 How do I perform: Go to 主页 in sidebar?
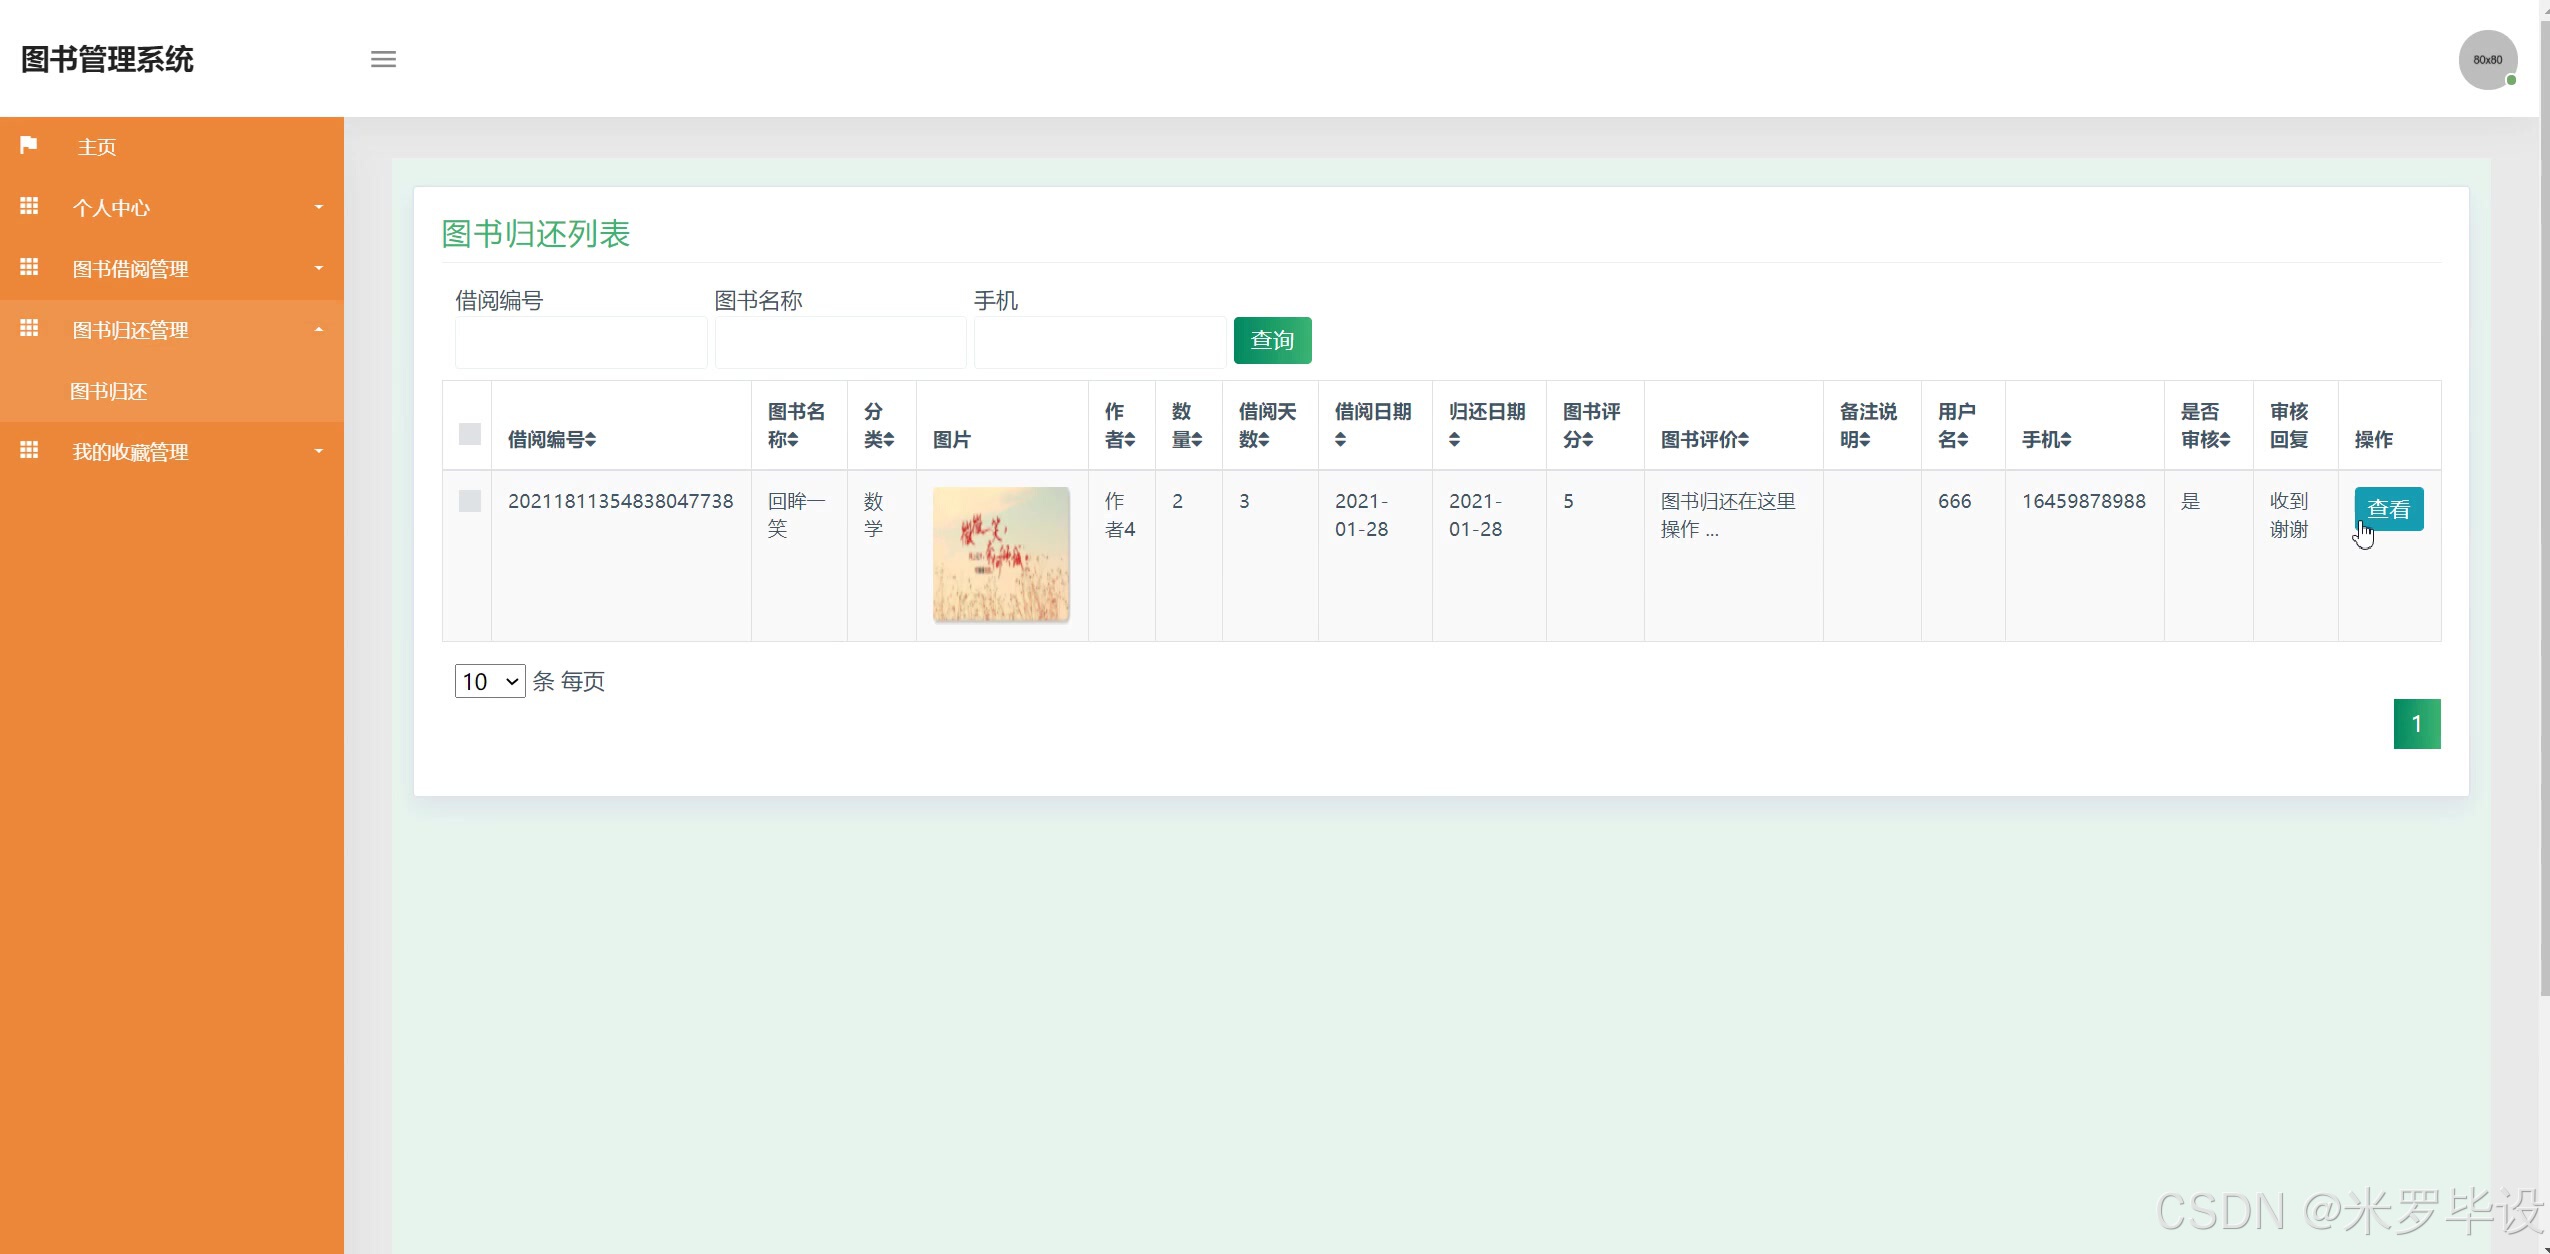coord(97,147)
